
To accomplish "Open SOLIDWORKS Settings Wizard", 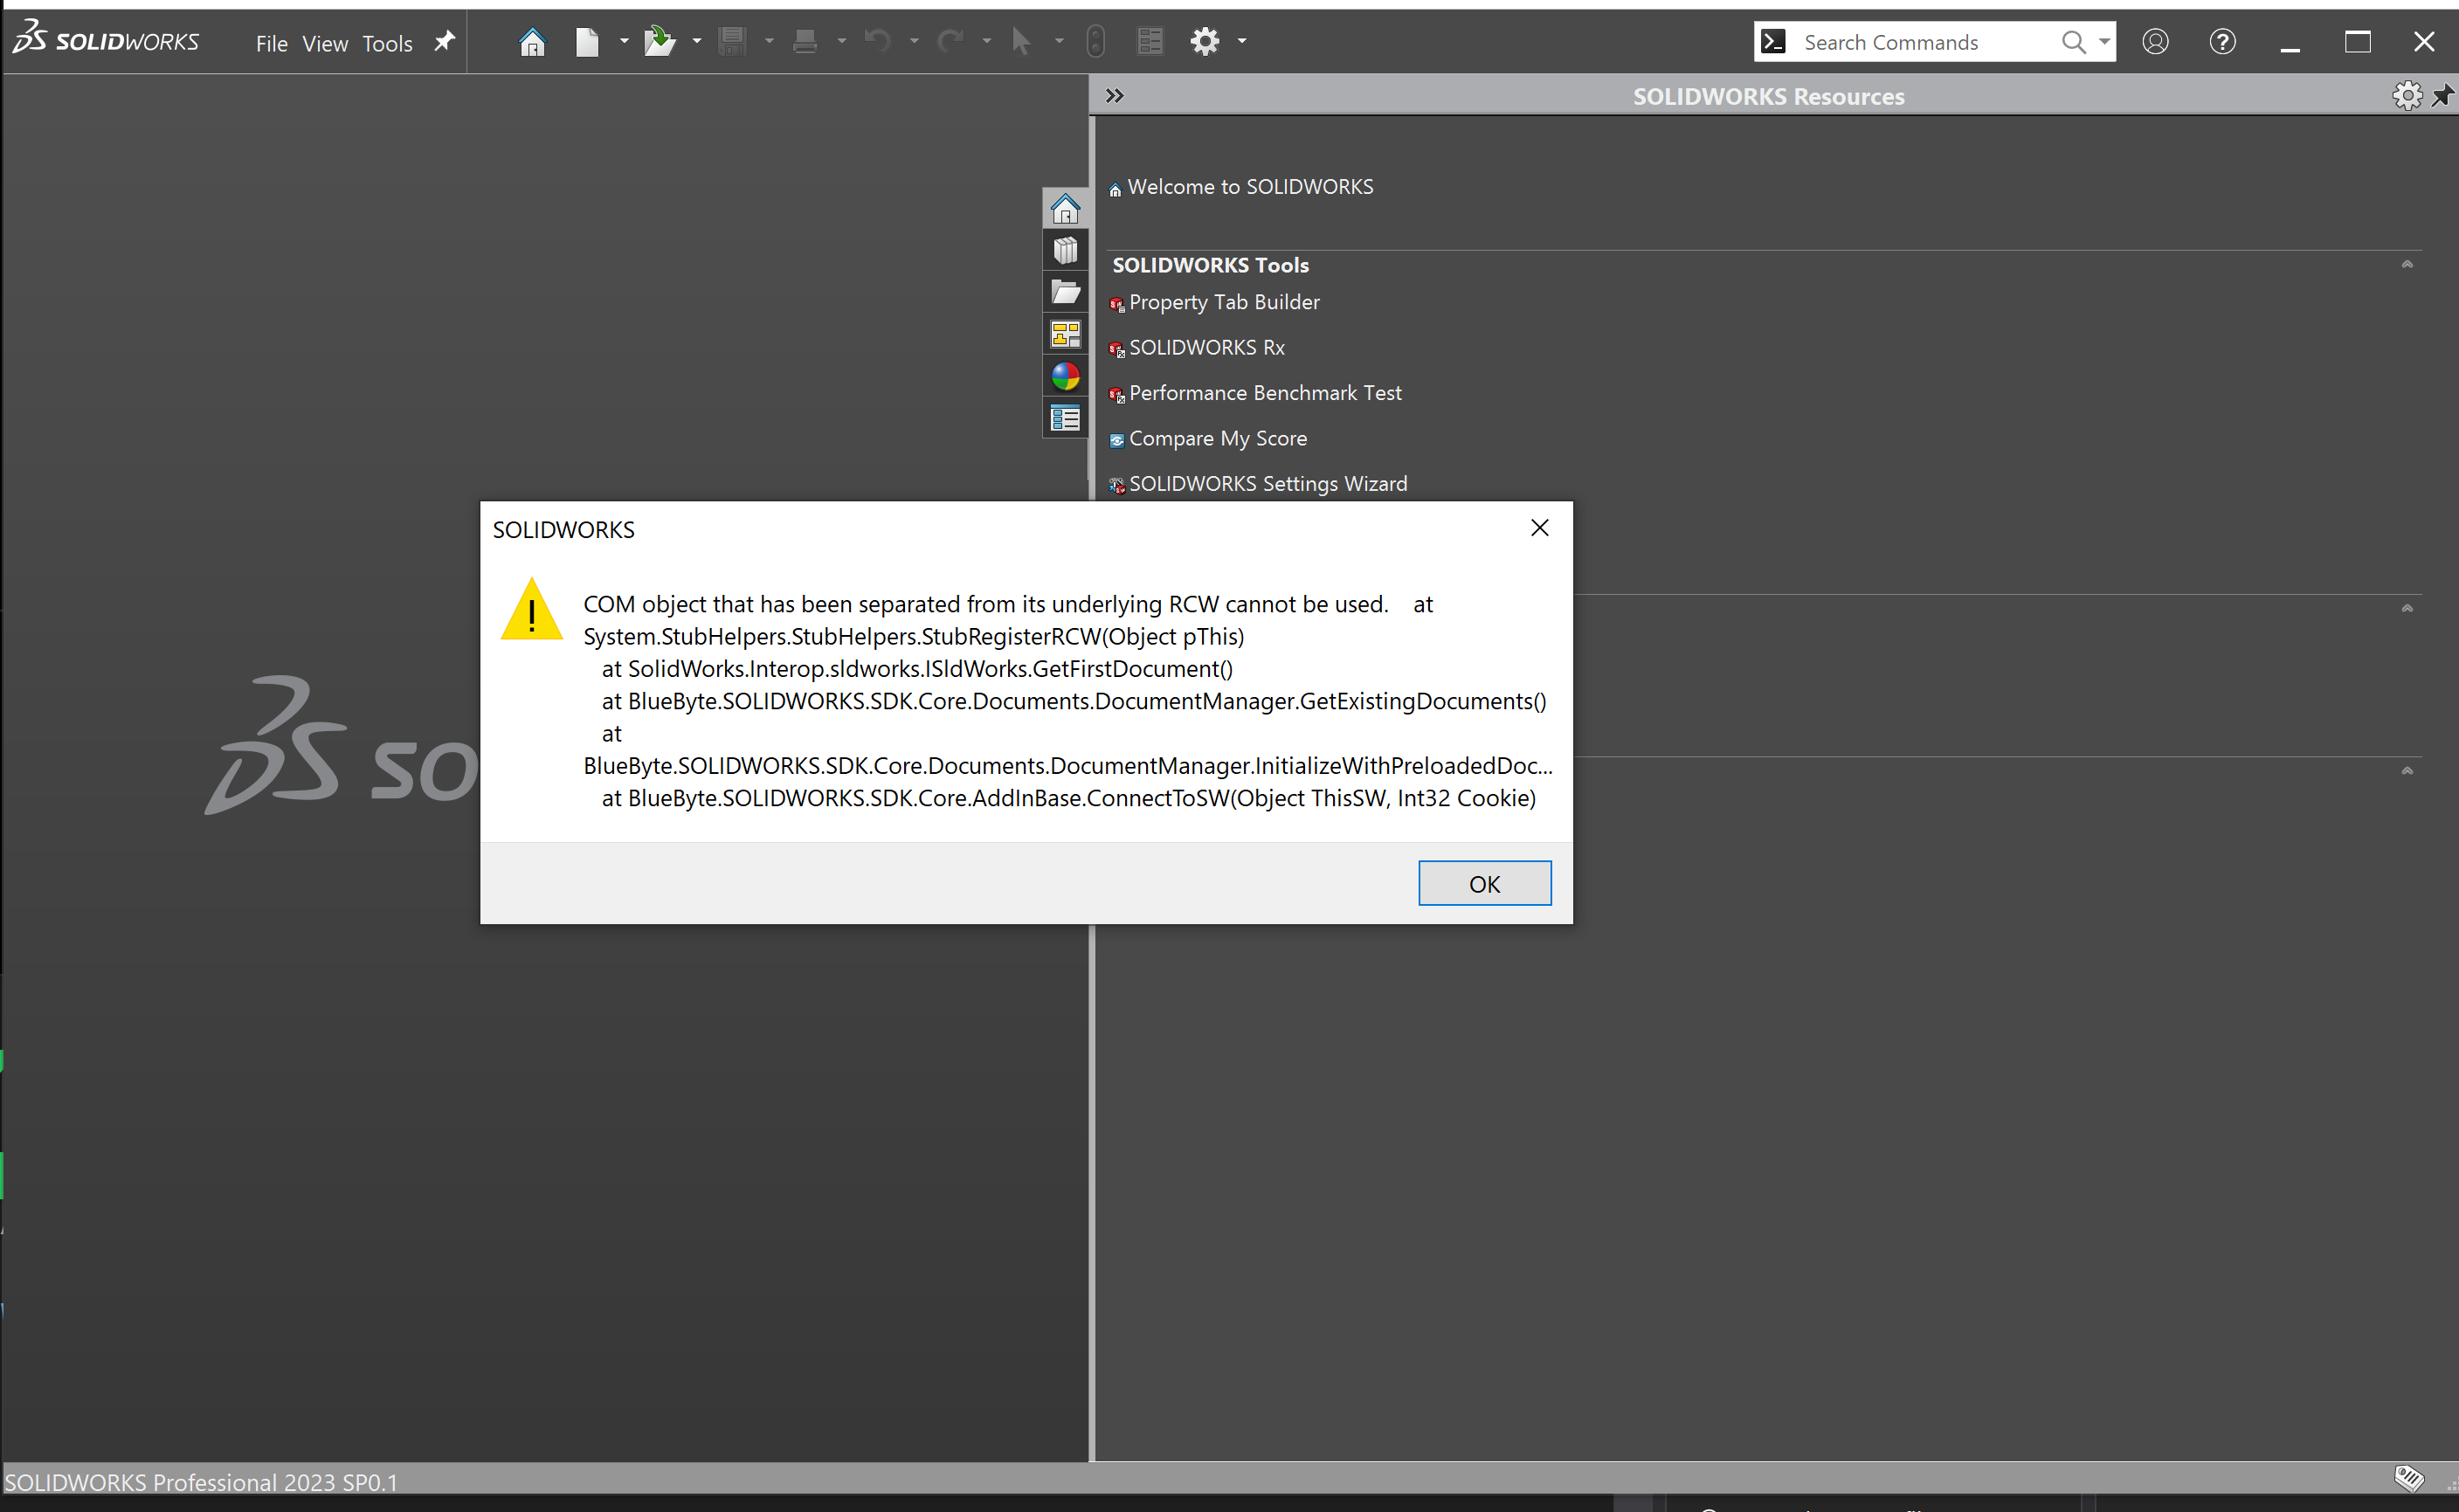I will [1268, 484].
